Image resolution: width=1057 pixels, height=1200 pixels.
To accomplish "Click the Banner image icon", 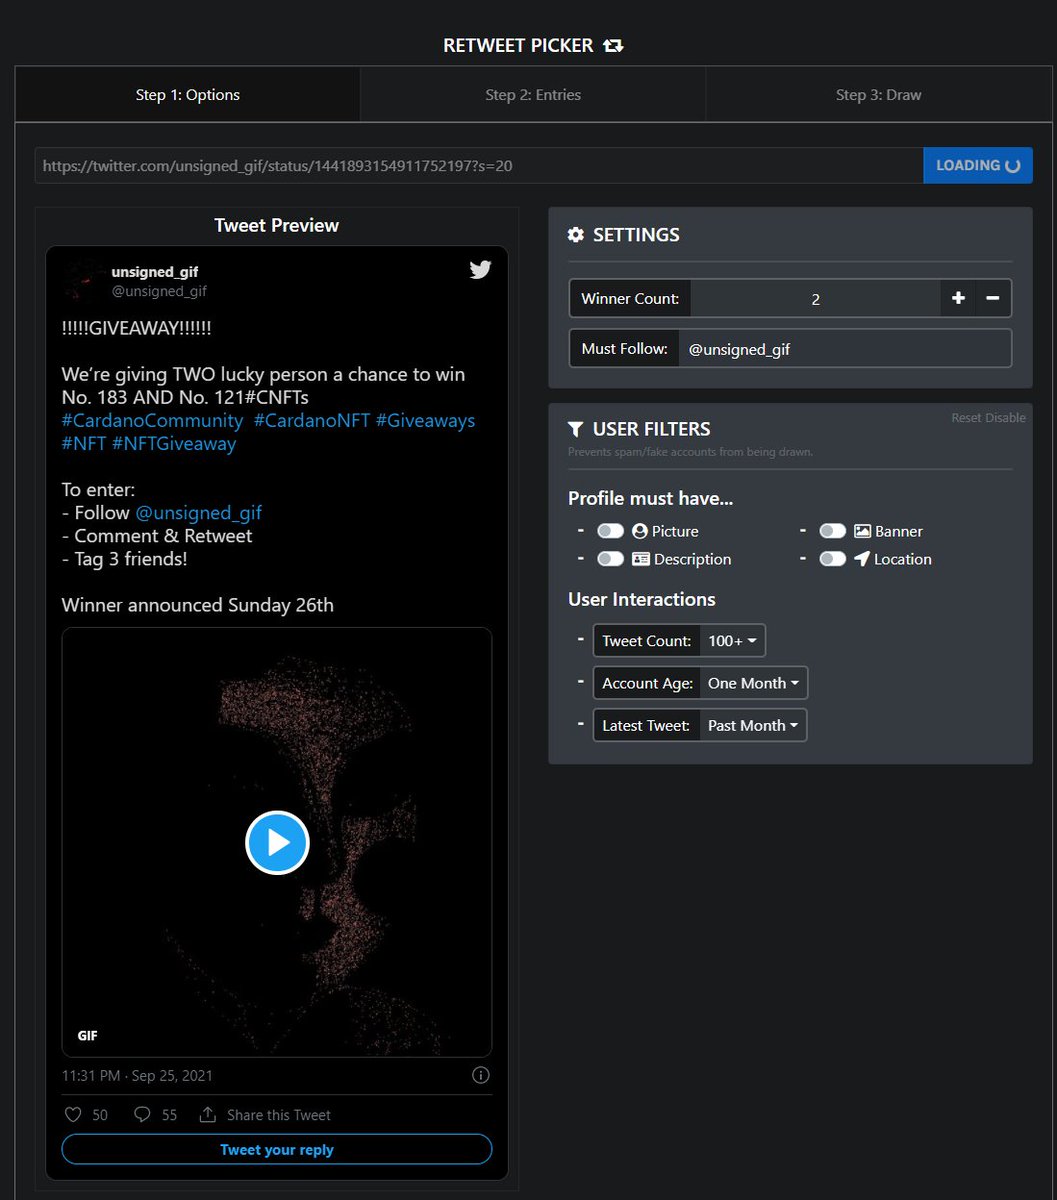I will [x=862, y=531].
